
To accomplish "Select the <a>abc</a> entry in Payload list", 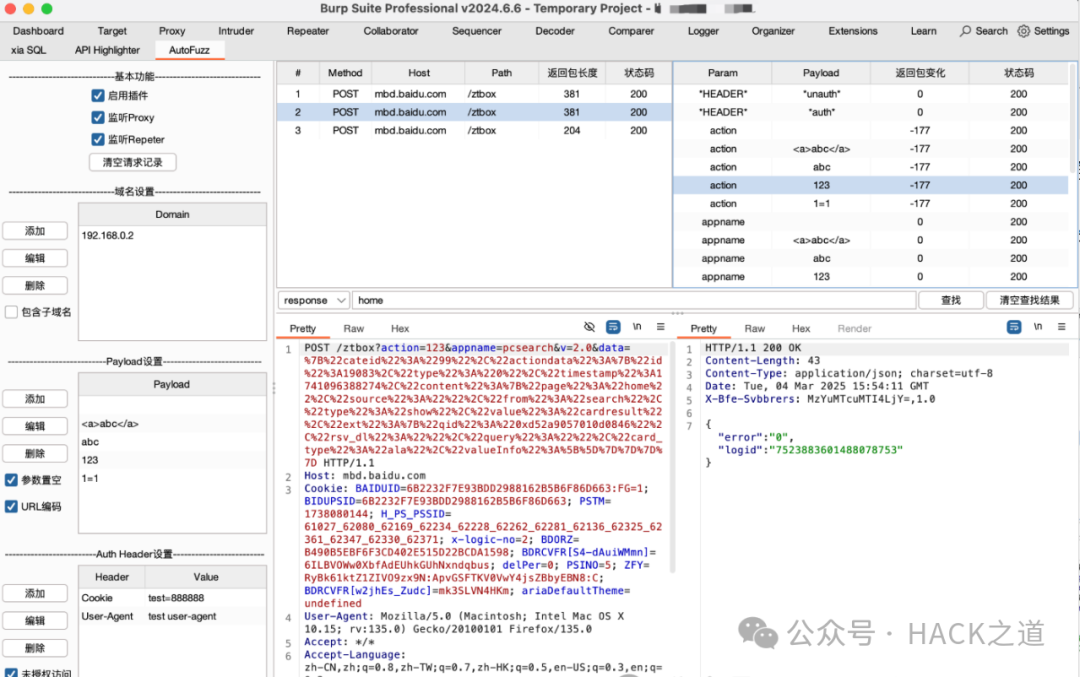I will 172,424.
